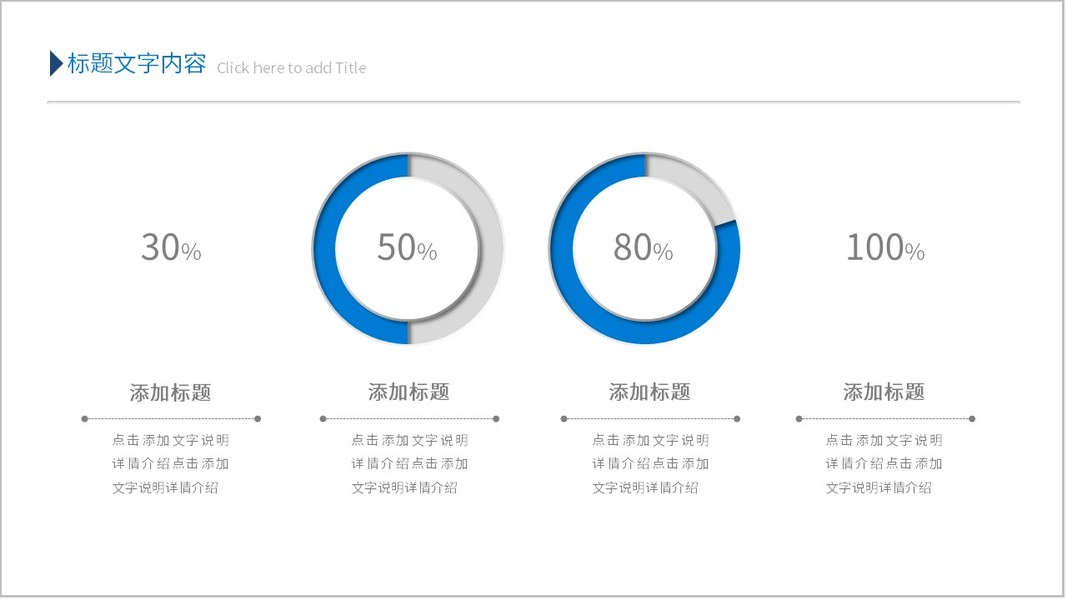Select the title text 标题文字内容
1067x600 pixels.
pos(136,65)
